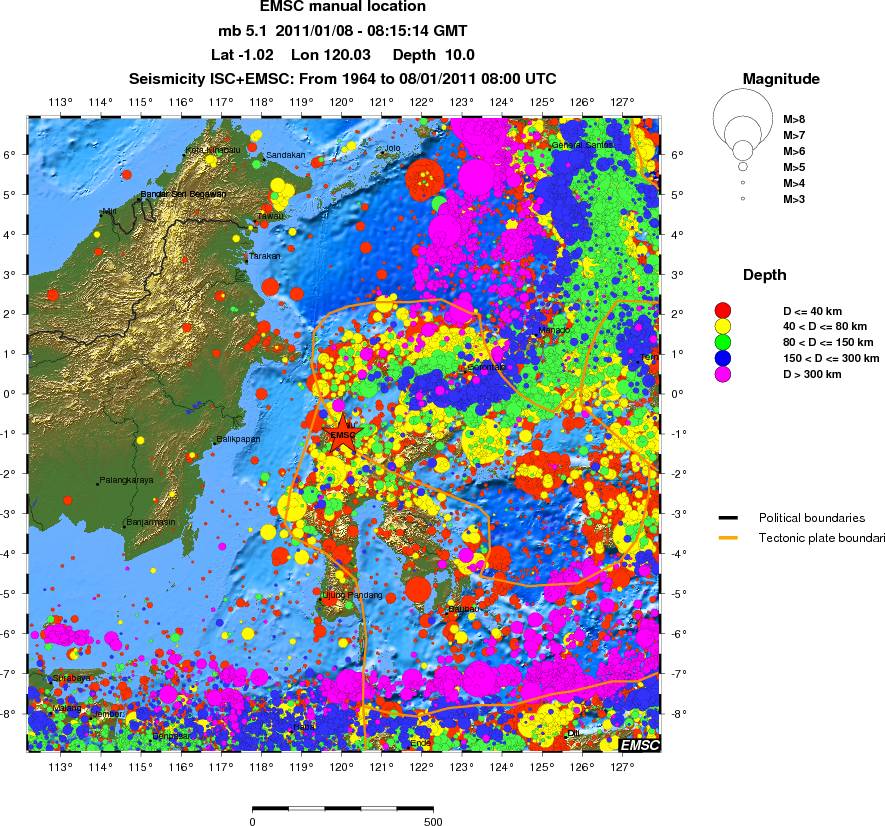The height and width of the screenshot is (826, 885).
Task: Click the 'Lon 120.03' value
Action: (331, 55)
